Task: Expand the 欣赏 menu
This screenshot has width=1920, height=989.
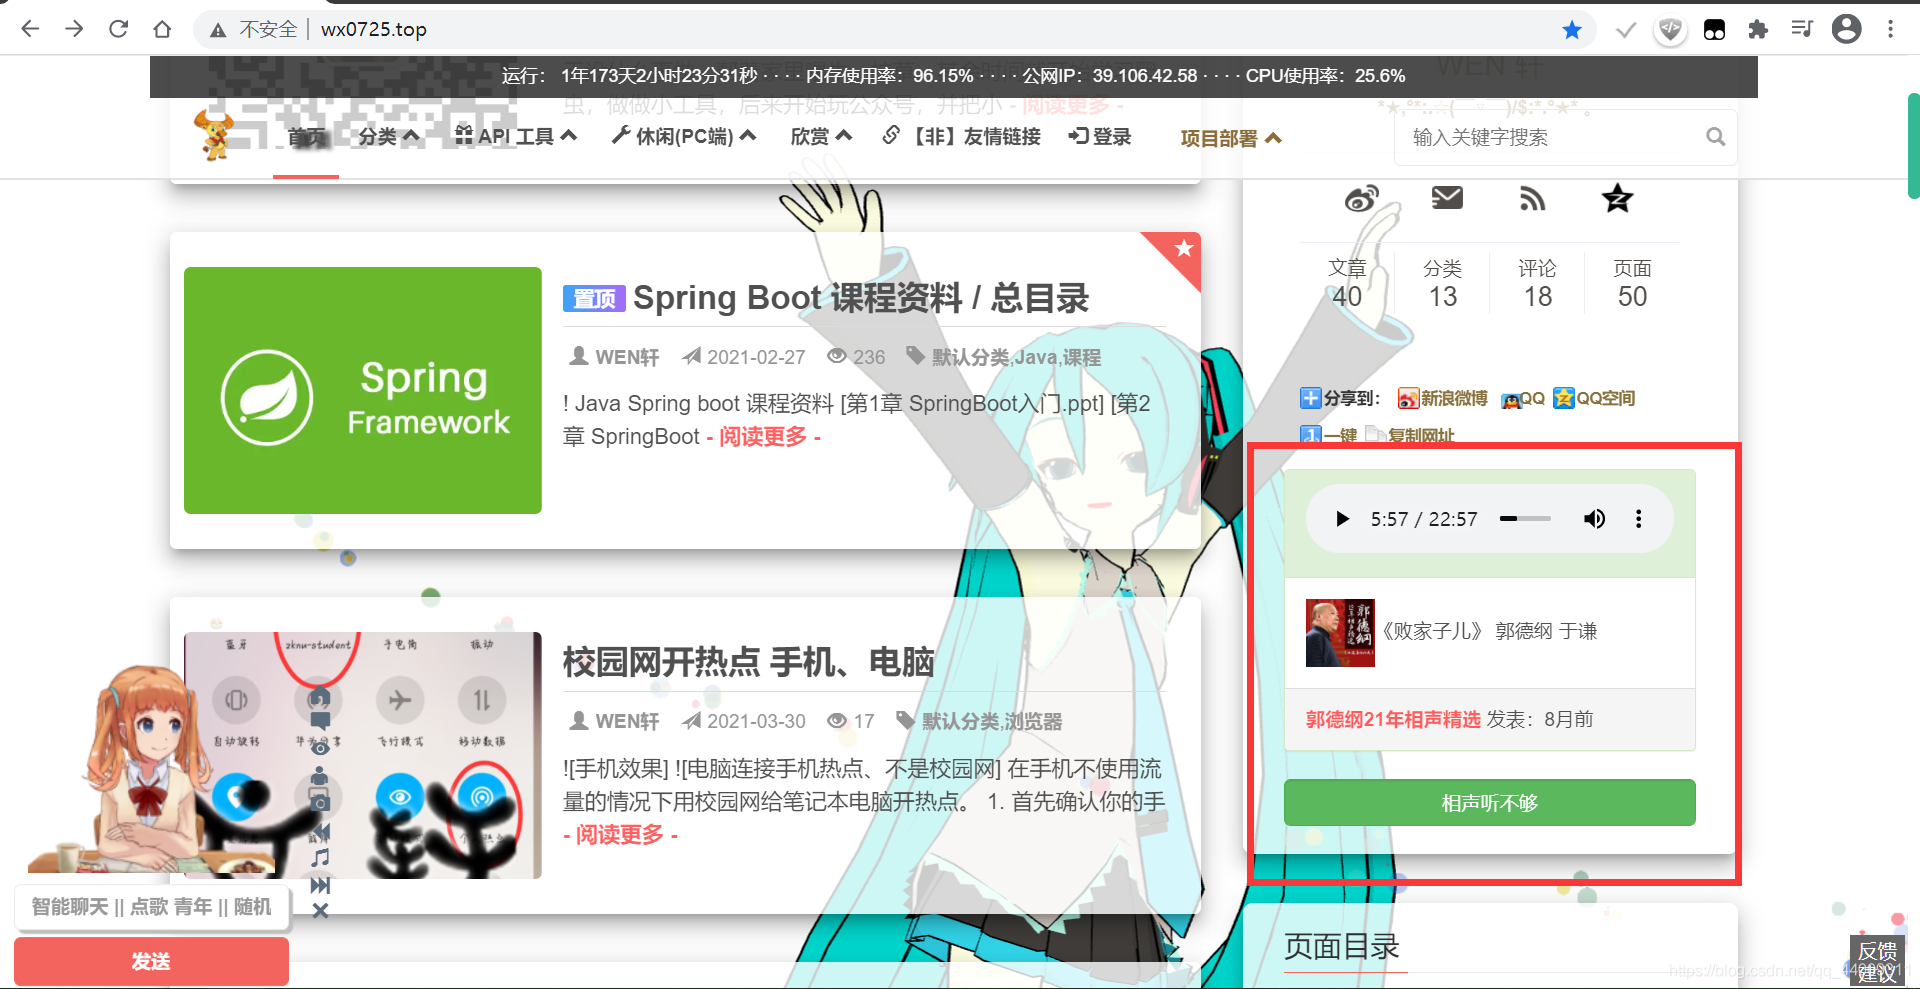Action: (821, 136)
